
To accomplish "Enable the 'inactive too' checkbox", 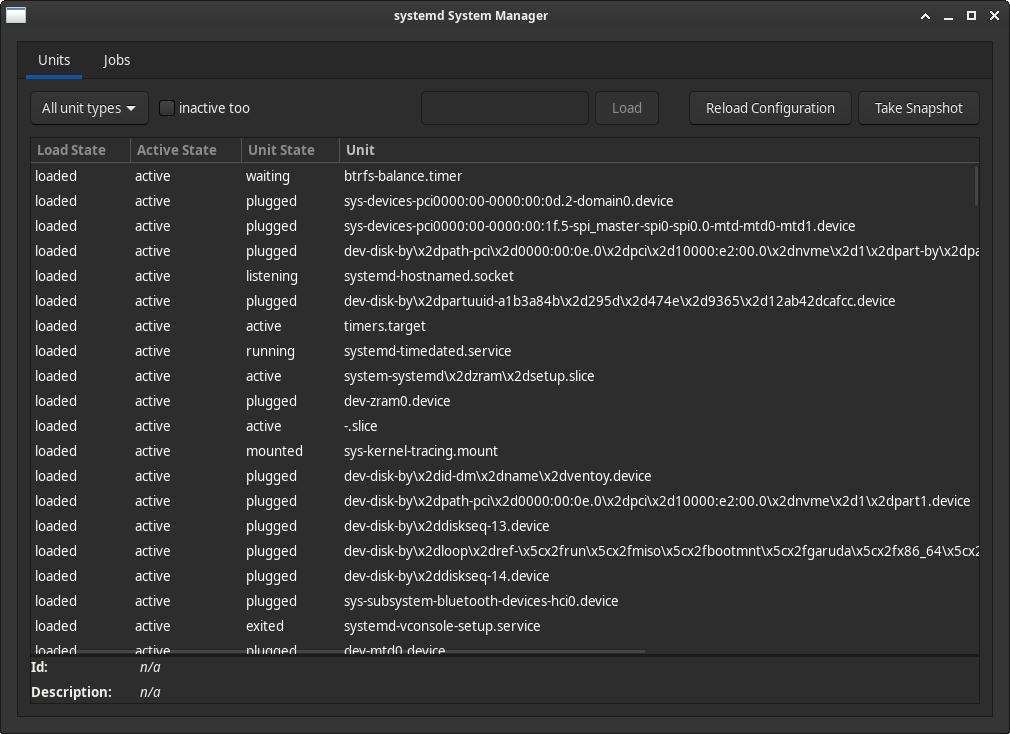I will 167,108.
